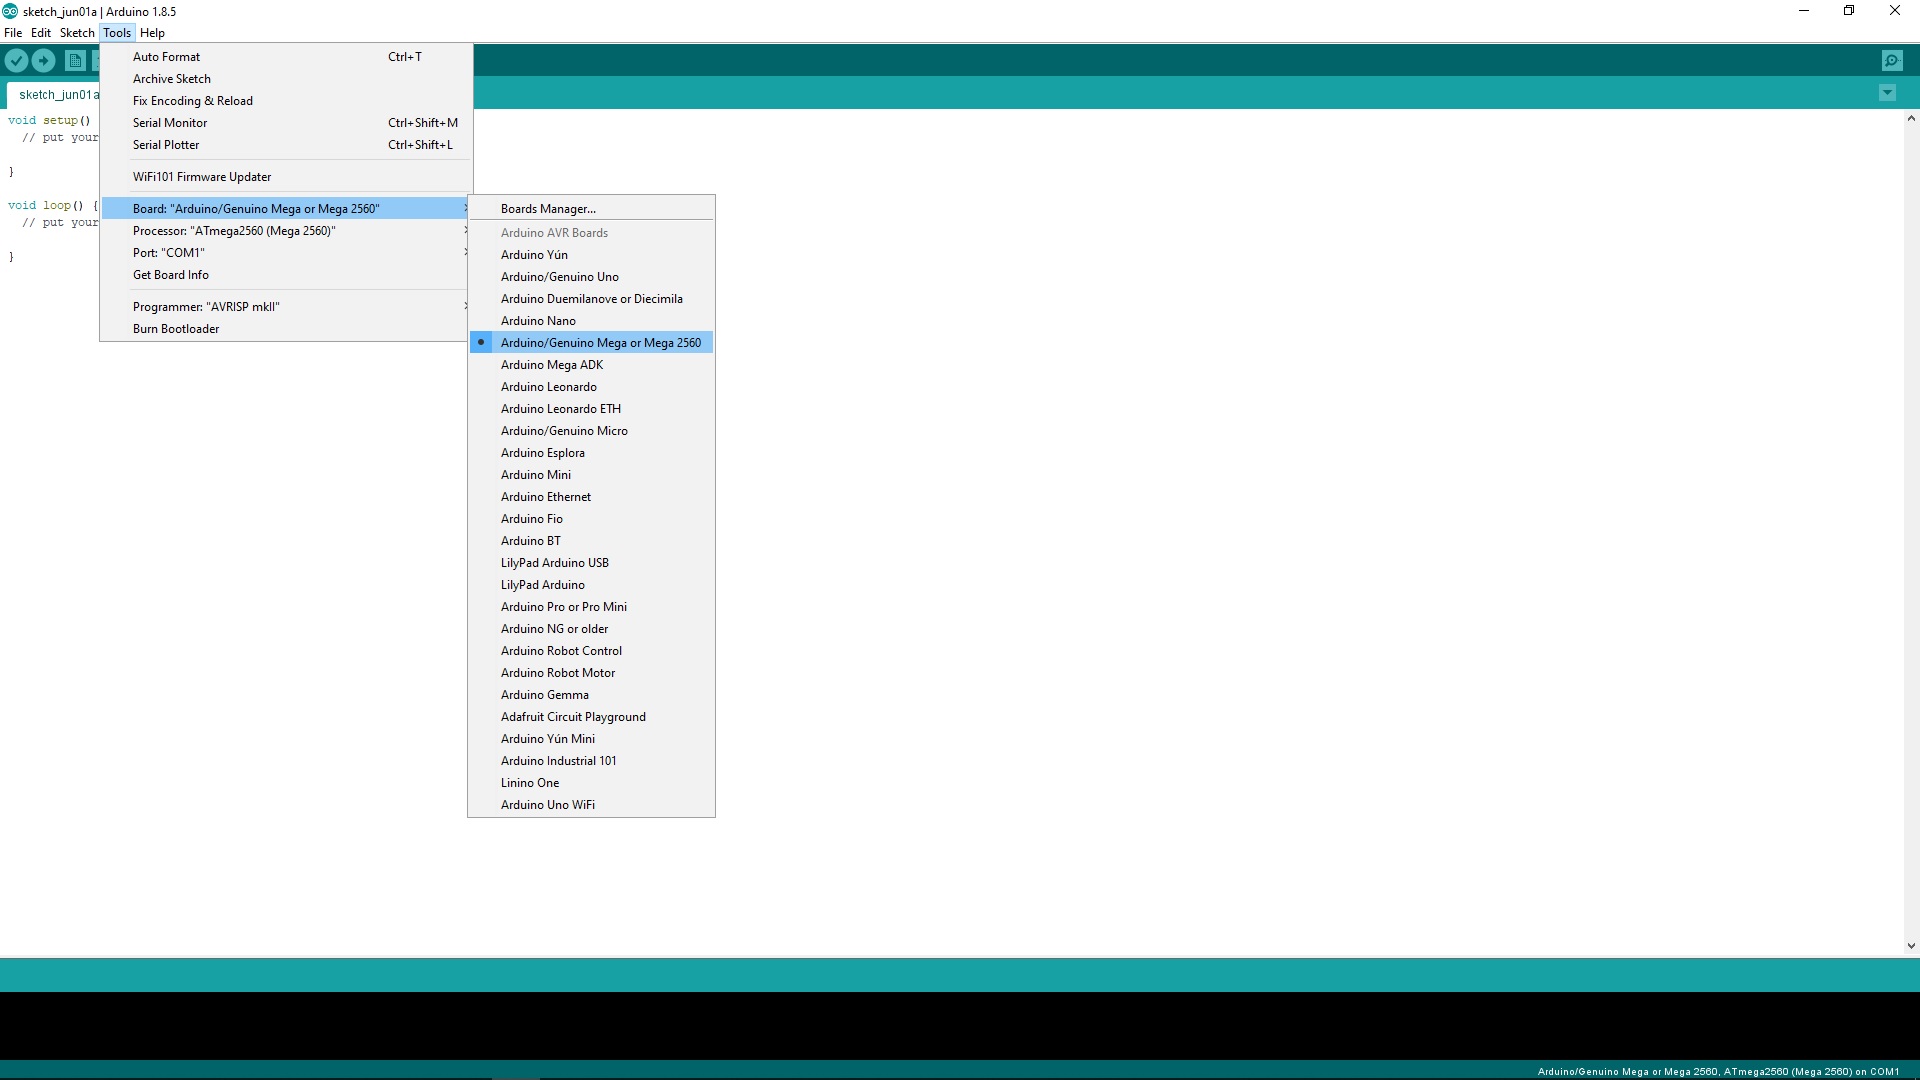The width and height of the screenshot is (1920, 1080).
Task: Select Arduino Uno WiFi board
Action: (x=591, y=805)
